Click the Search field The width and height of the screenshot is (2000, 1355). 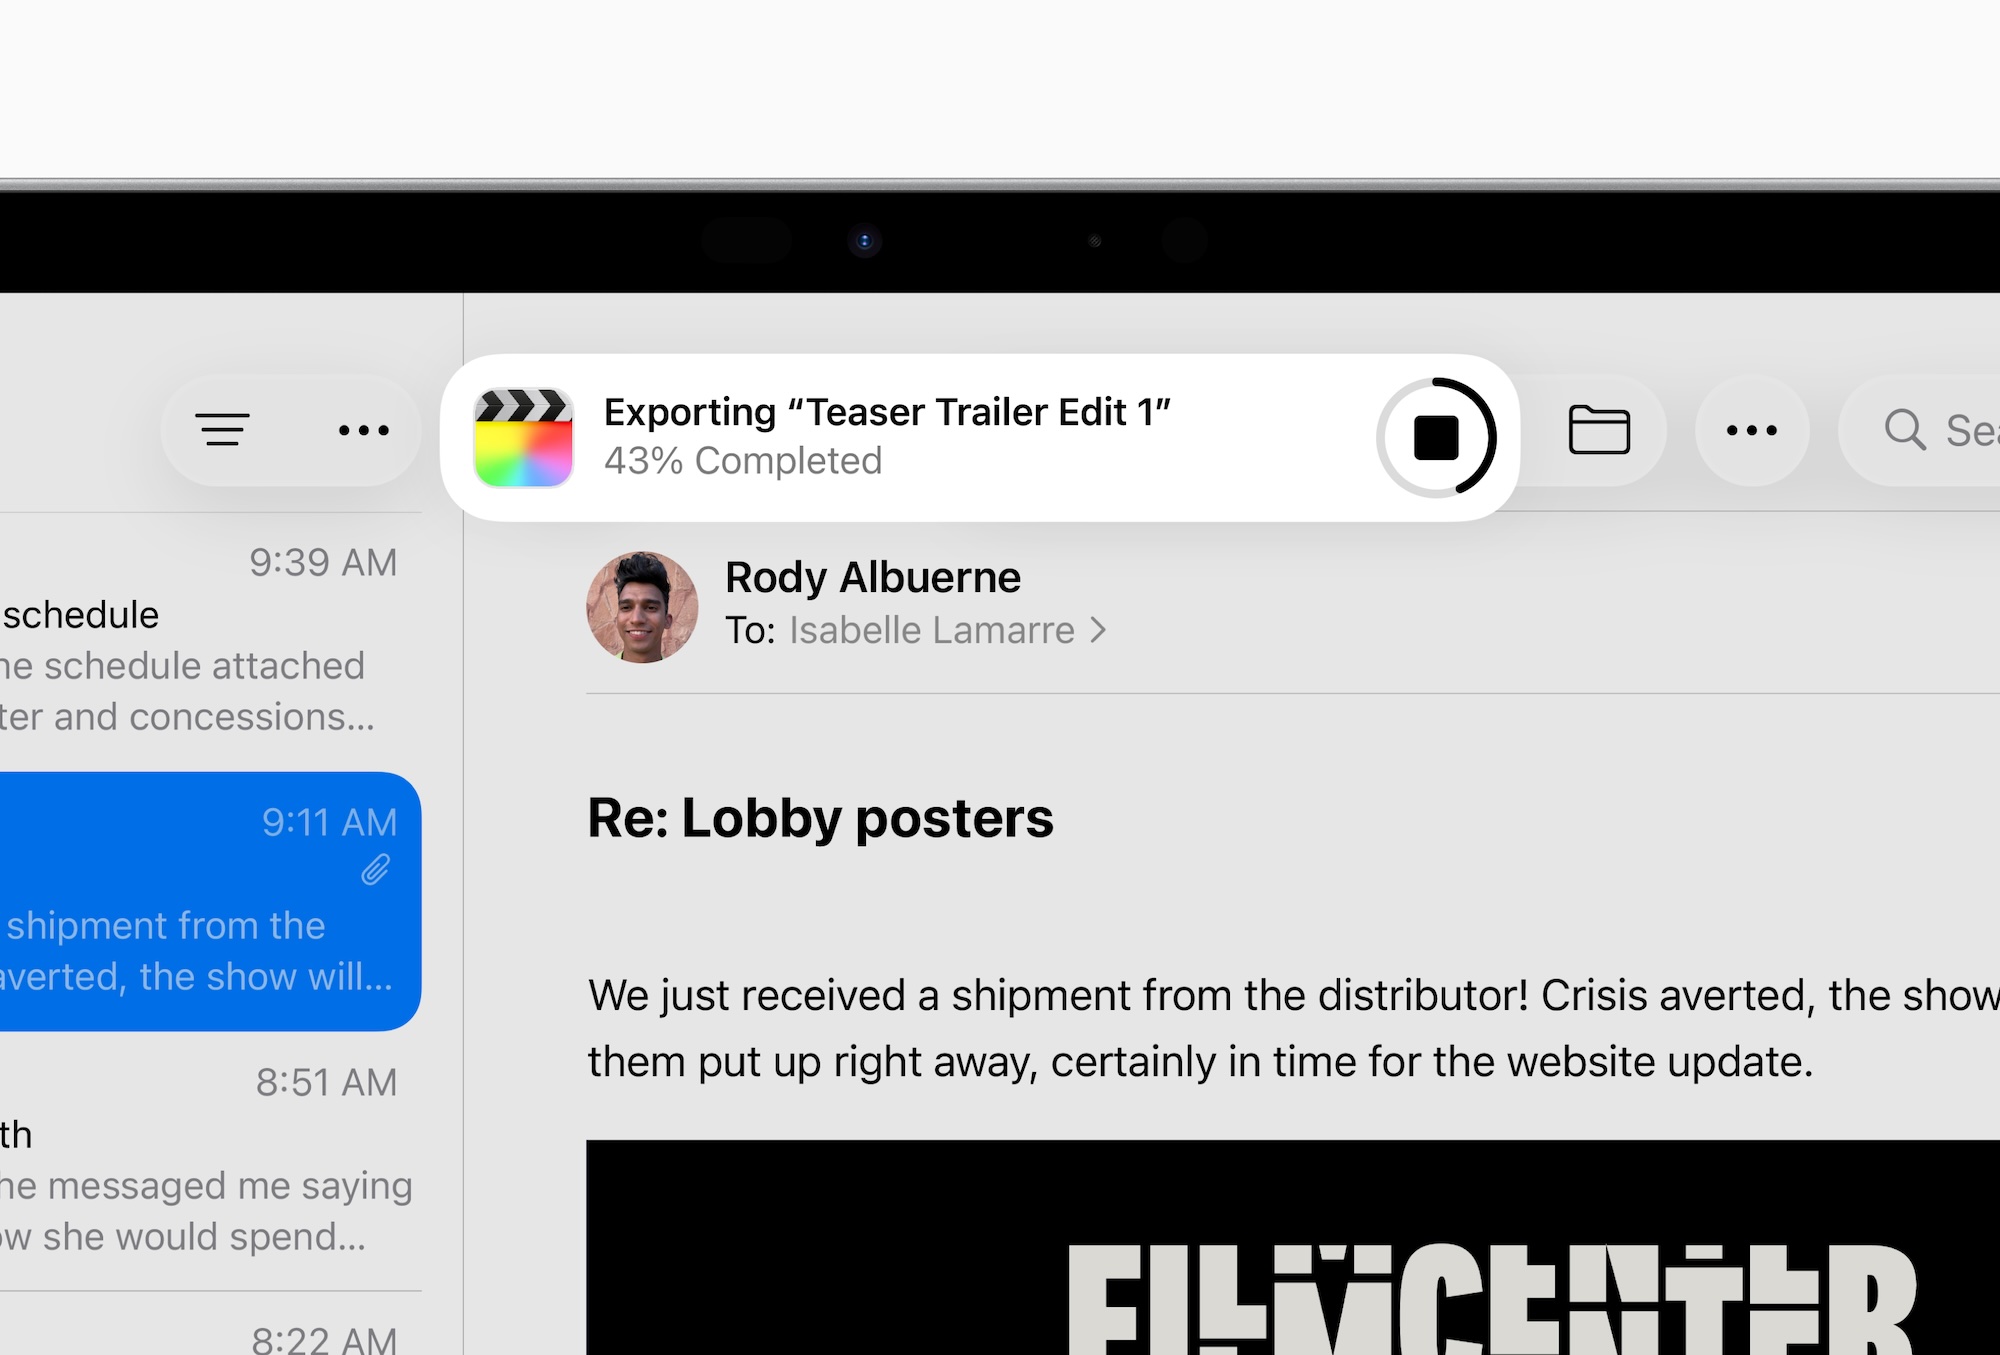point(1920,430)
